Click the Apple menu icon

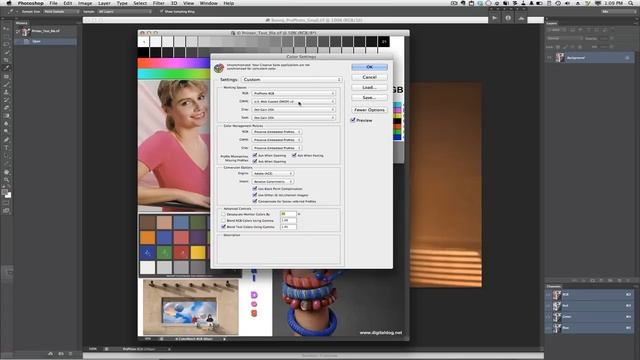click(8, 3)
